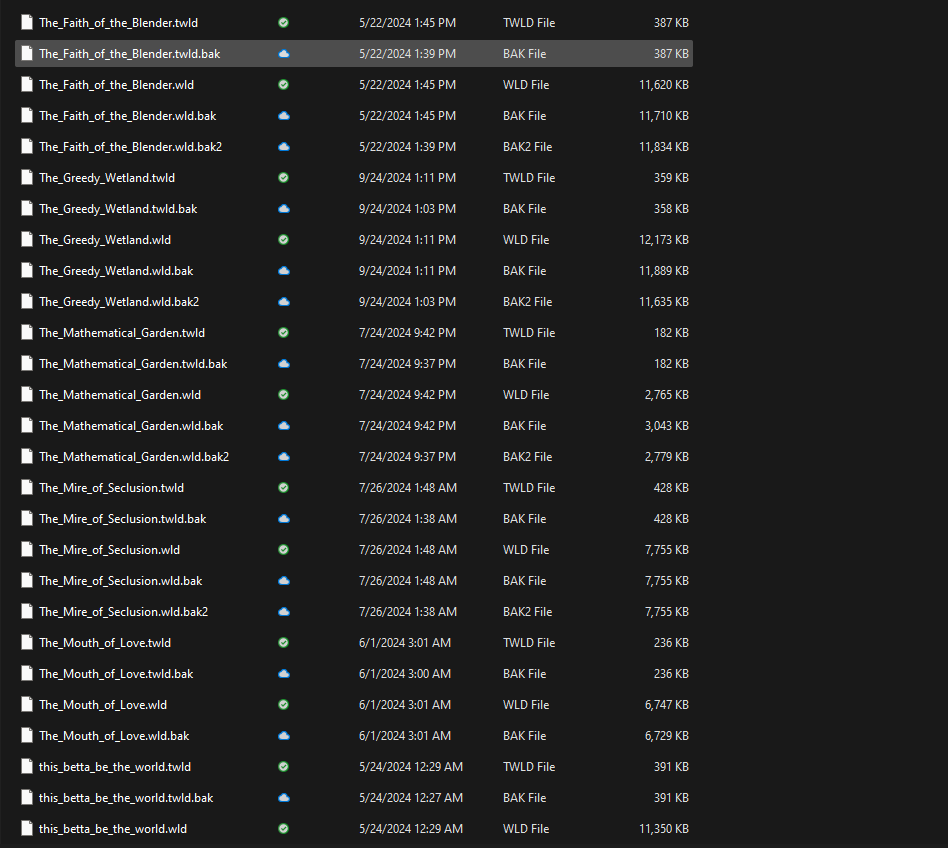Click the cloud icon for The_Mire_of_Seclusion.twld.bak
The width and height of the screenshot is (948, 848).
[x=284, y=519]
